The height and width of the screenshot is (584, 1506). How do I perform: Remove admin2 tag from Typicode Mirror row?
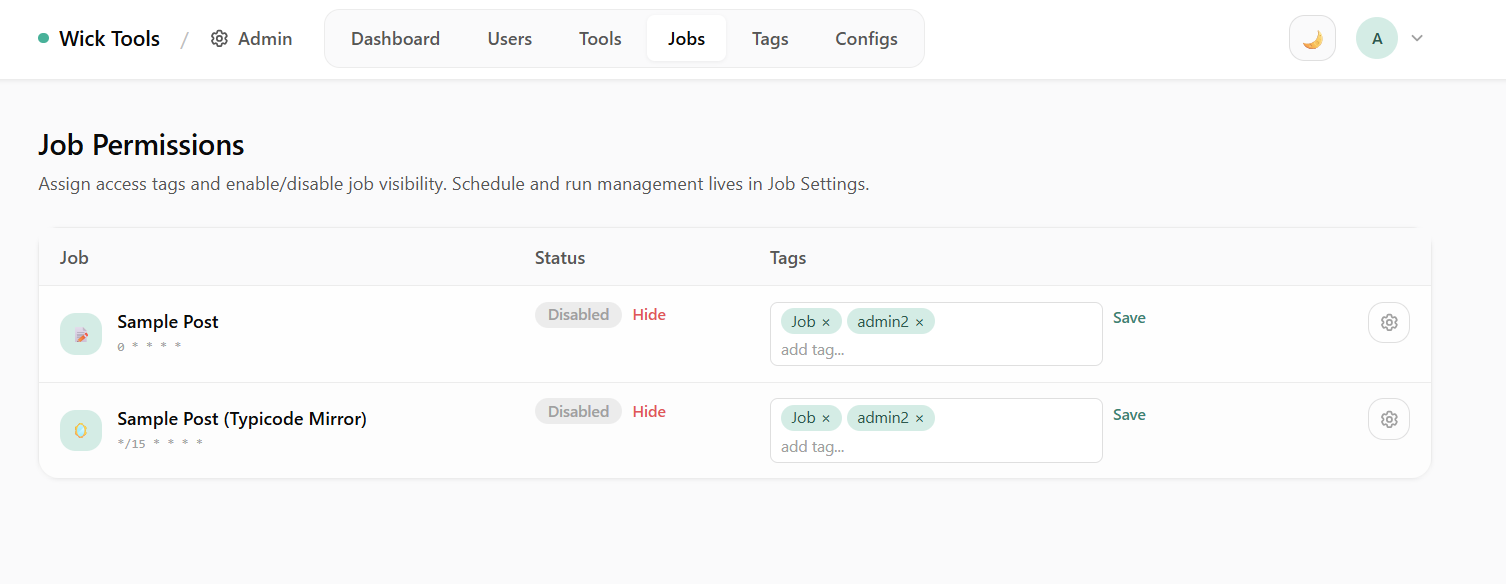point(919,419)
